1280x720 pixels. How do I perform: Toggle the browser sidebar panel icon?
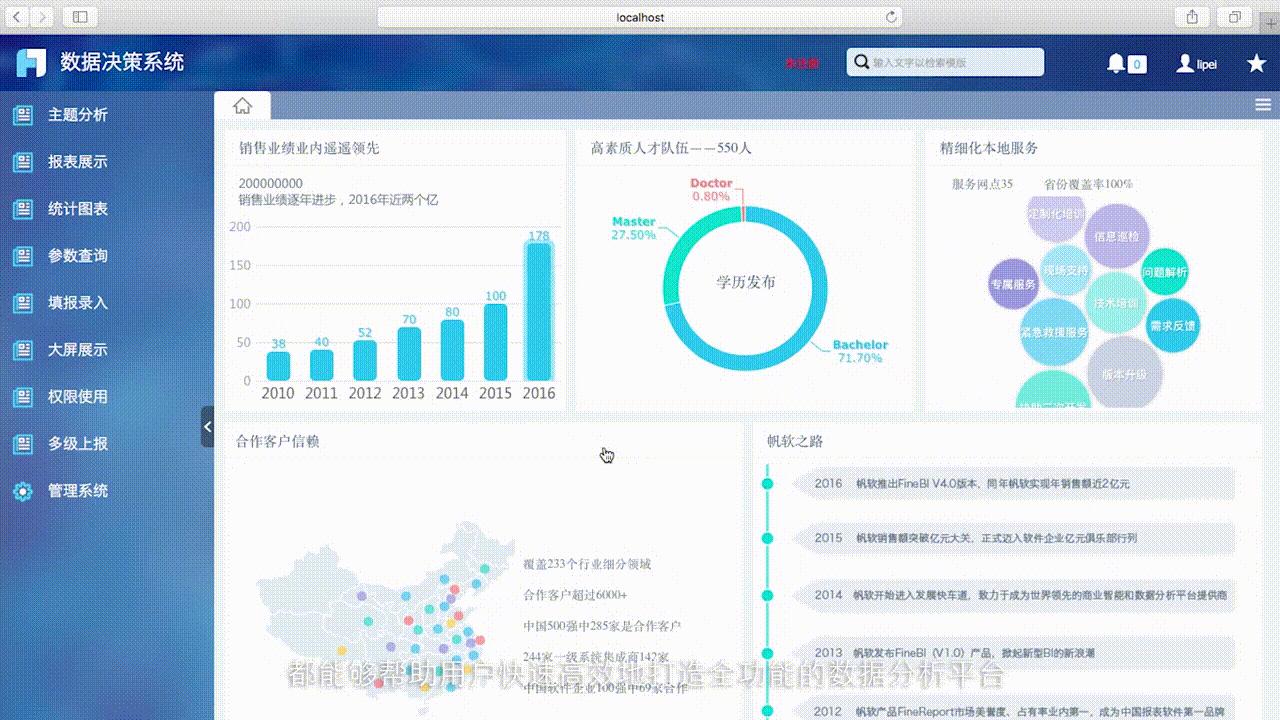pyautogui.click(x=78, y=17)
